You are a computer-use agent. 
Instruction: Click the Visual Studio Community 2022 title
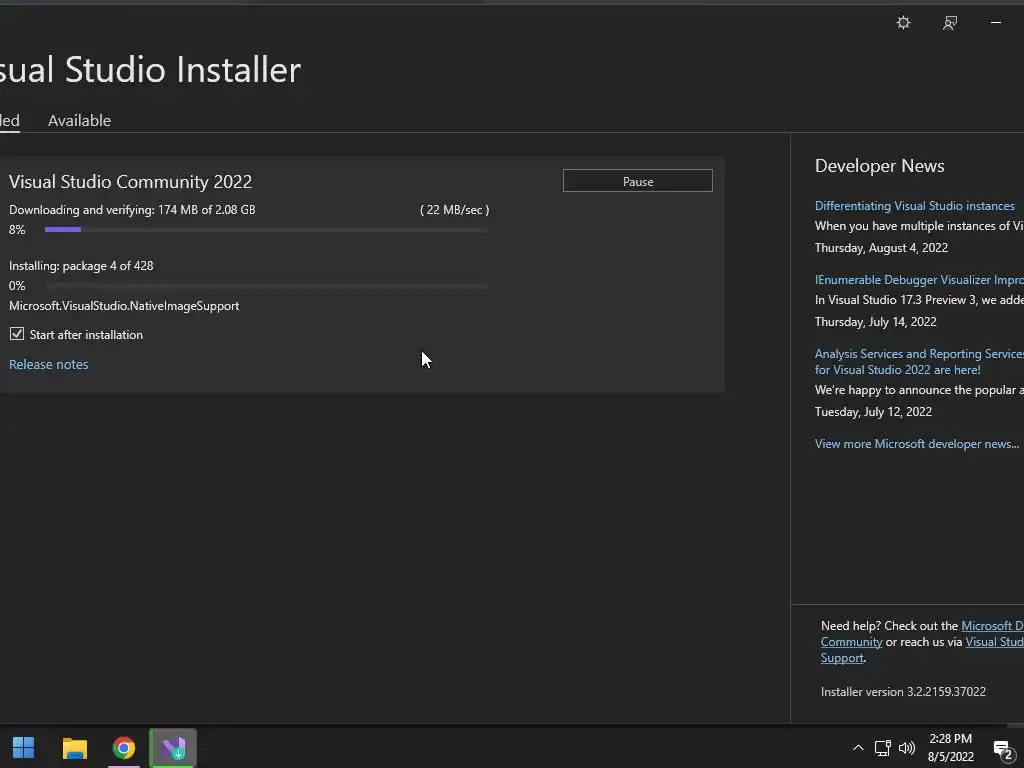(131, 182)
